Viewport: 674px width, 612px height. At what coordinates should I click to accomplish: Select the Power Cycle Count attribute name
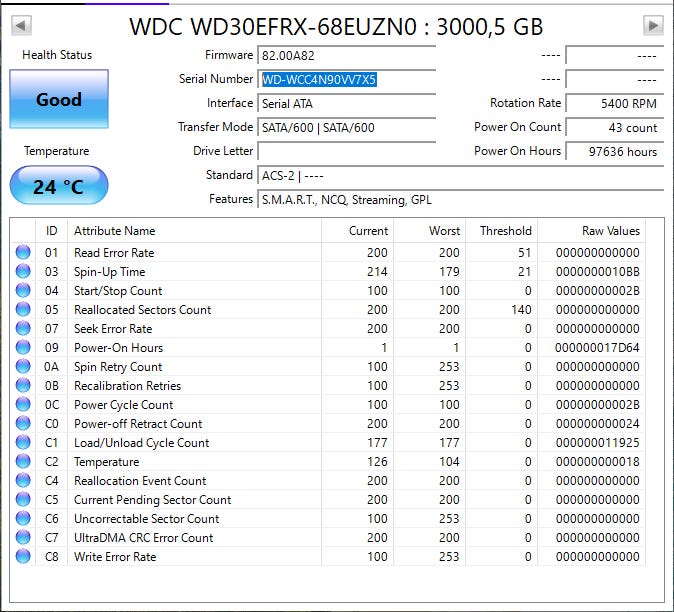click(123, 405)
